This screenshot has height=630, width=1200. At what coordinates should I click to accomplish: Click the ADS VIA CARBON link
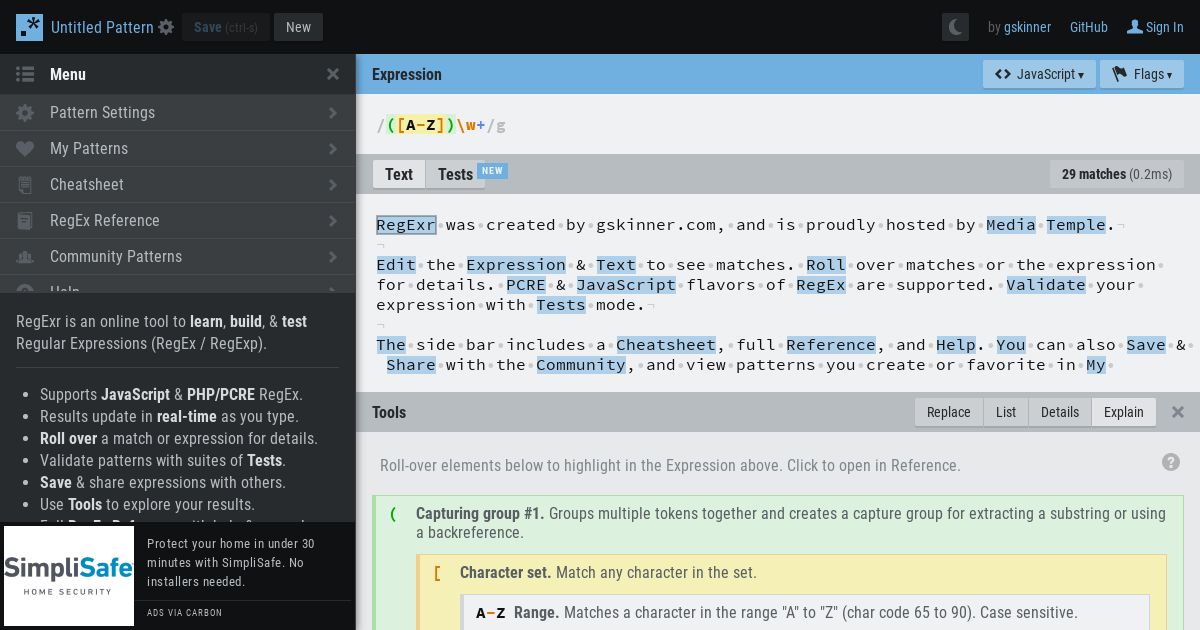click(185, 612)
